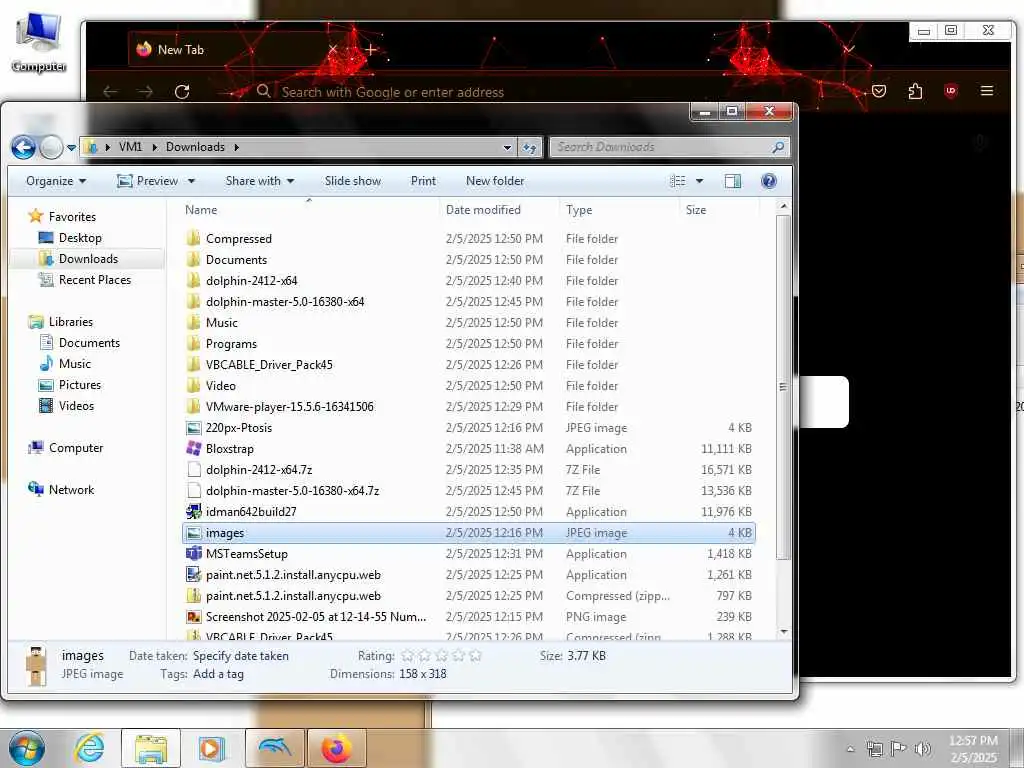Viewport: 1024px width, 768px height.
Task: Start the Slide show
Action: click(353, 181)
